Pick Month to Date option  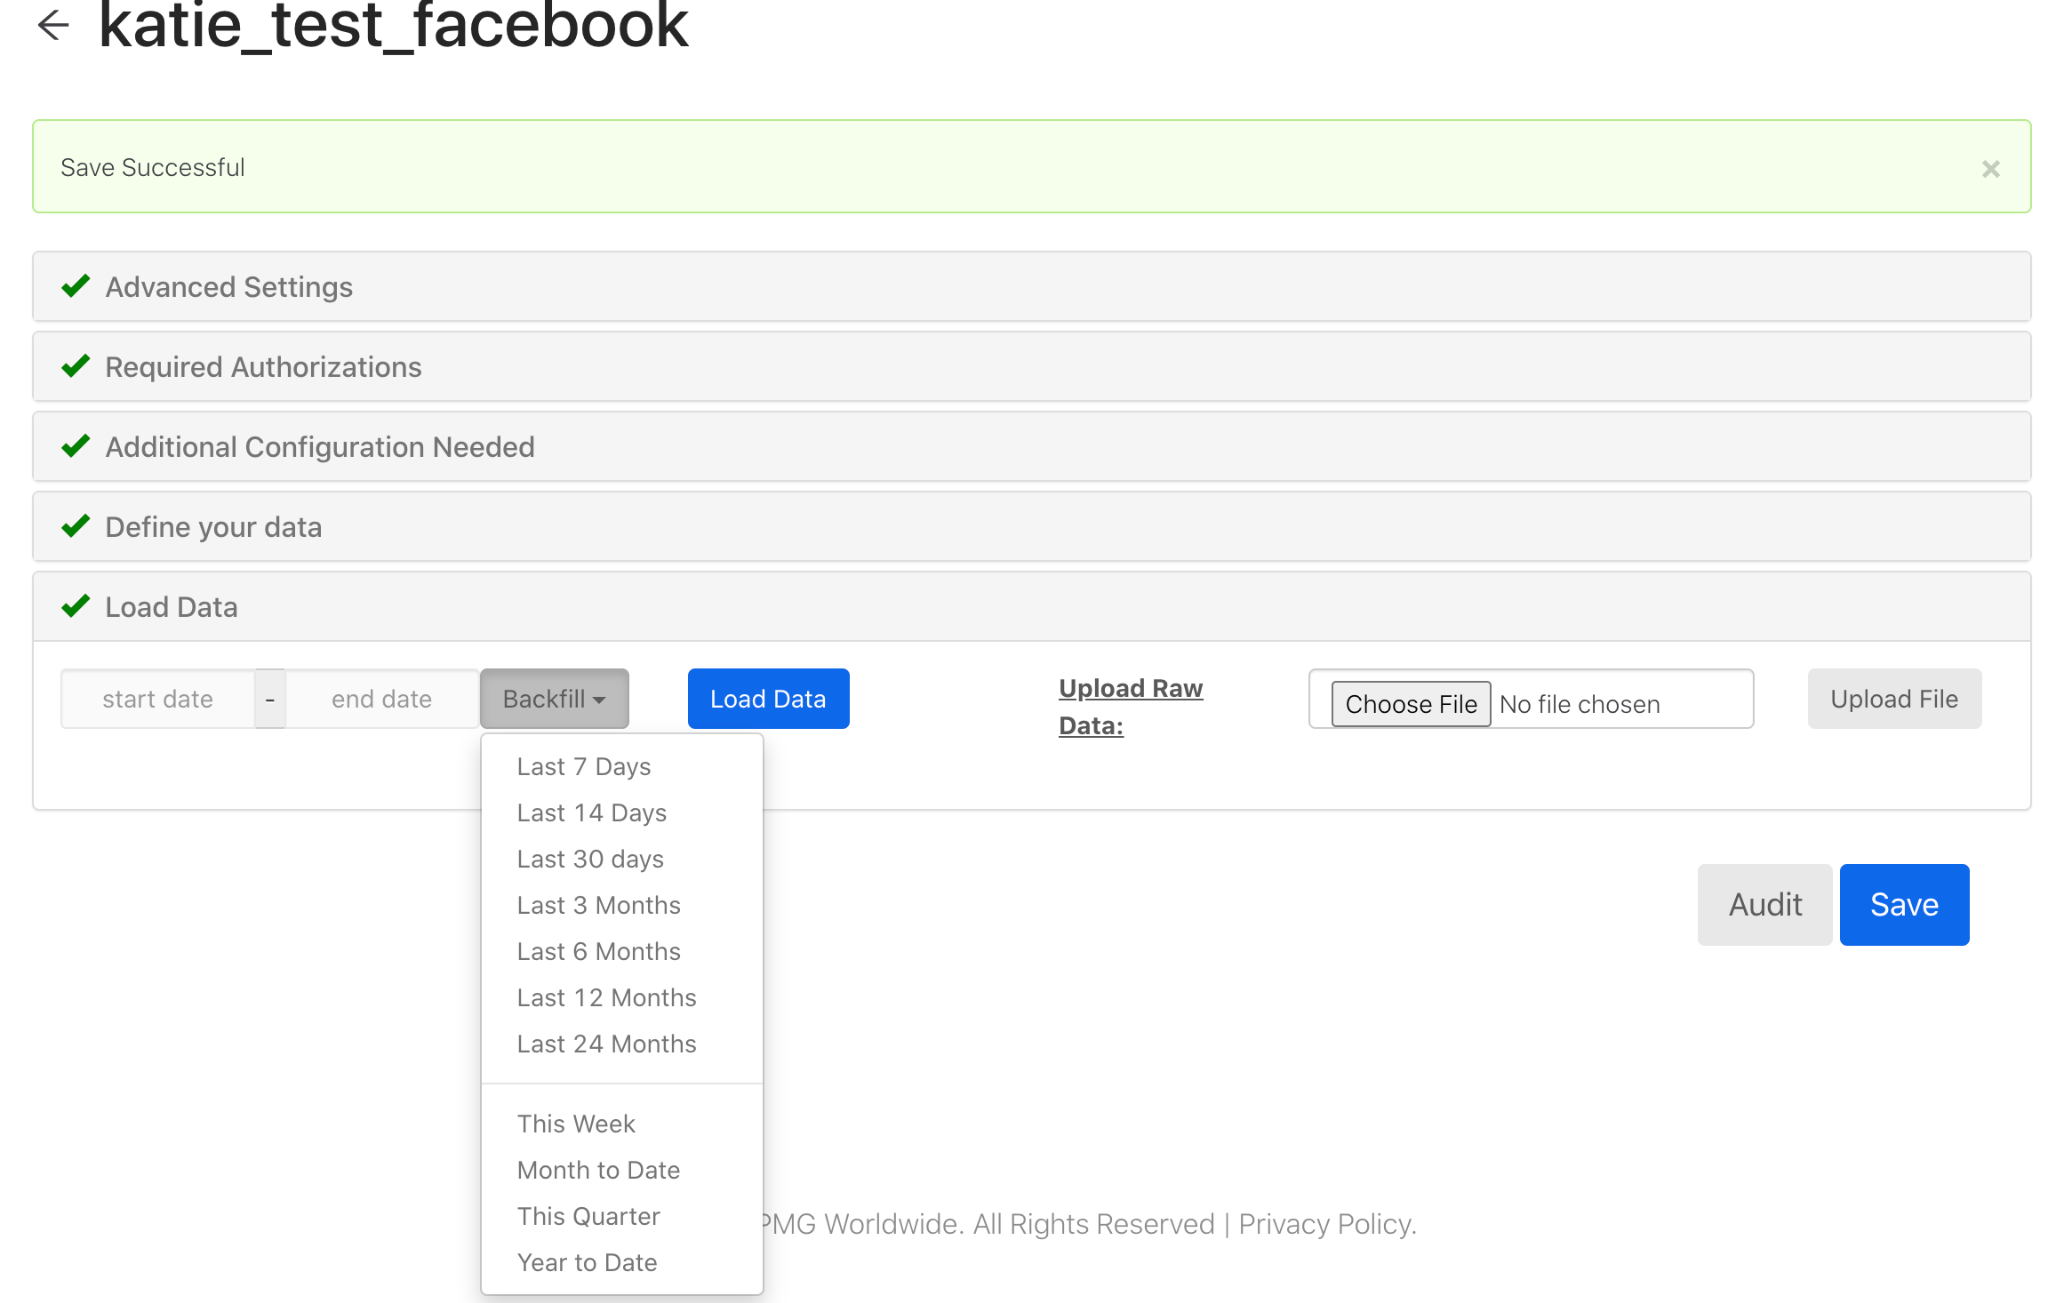598,1170
